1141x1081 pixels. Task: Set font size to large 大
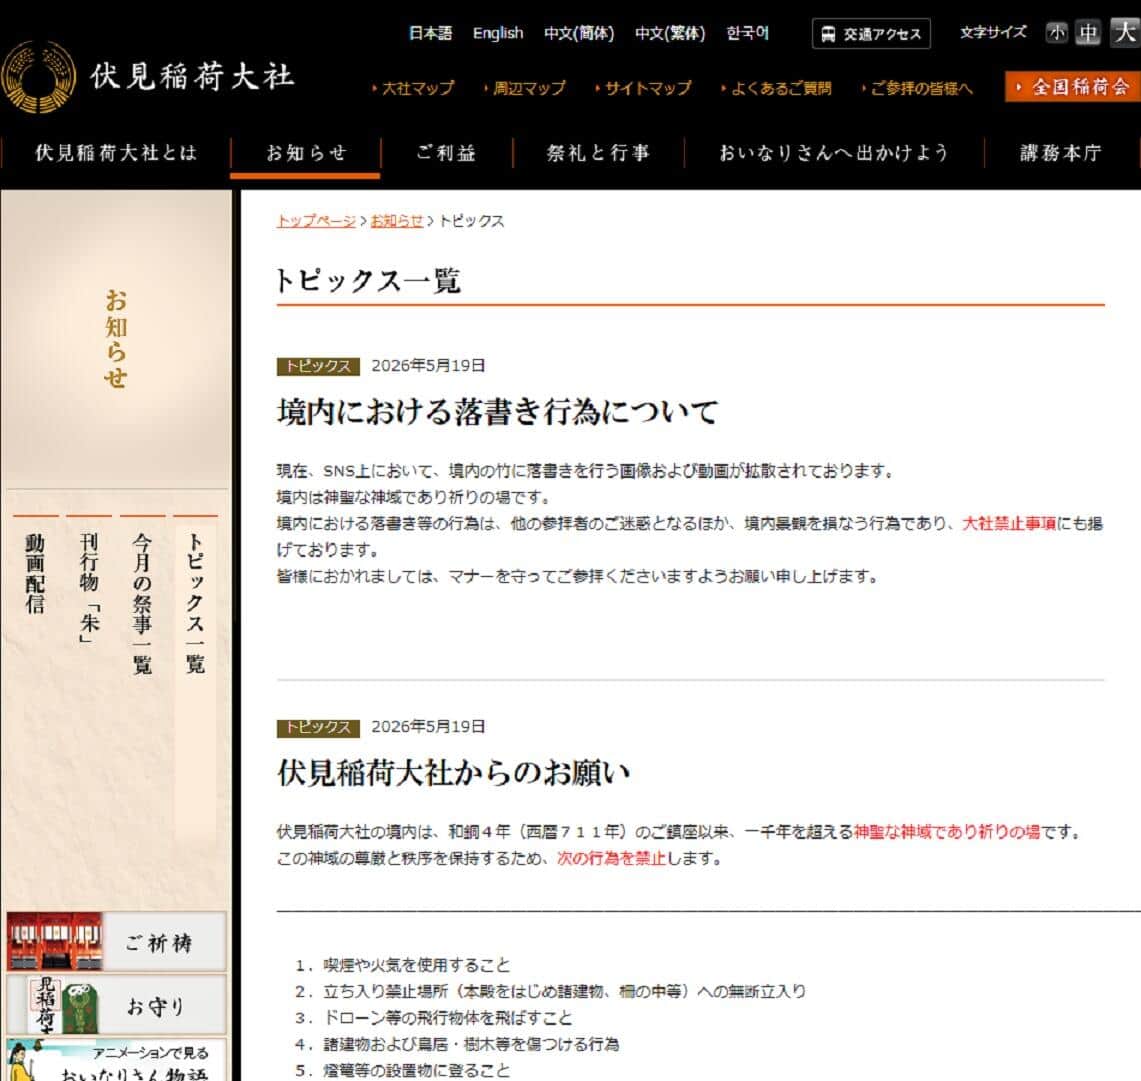(1125, 33)
